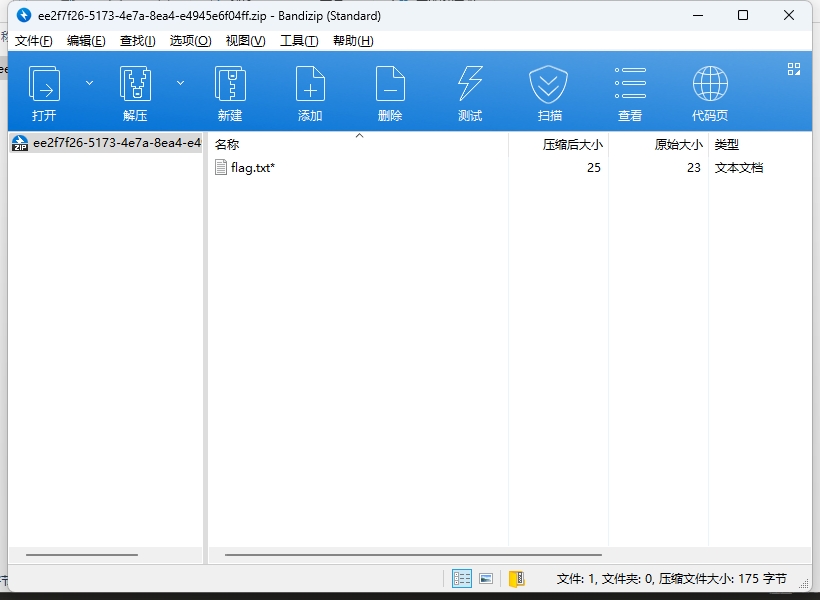Screen dimensions: 820x600
Task: Select the flag.txt file row
Action: (x=509, y=167)
